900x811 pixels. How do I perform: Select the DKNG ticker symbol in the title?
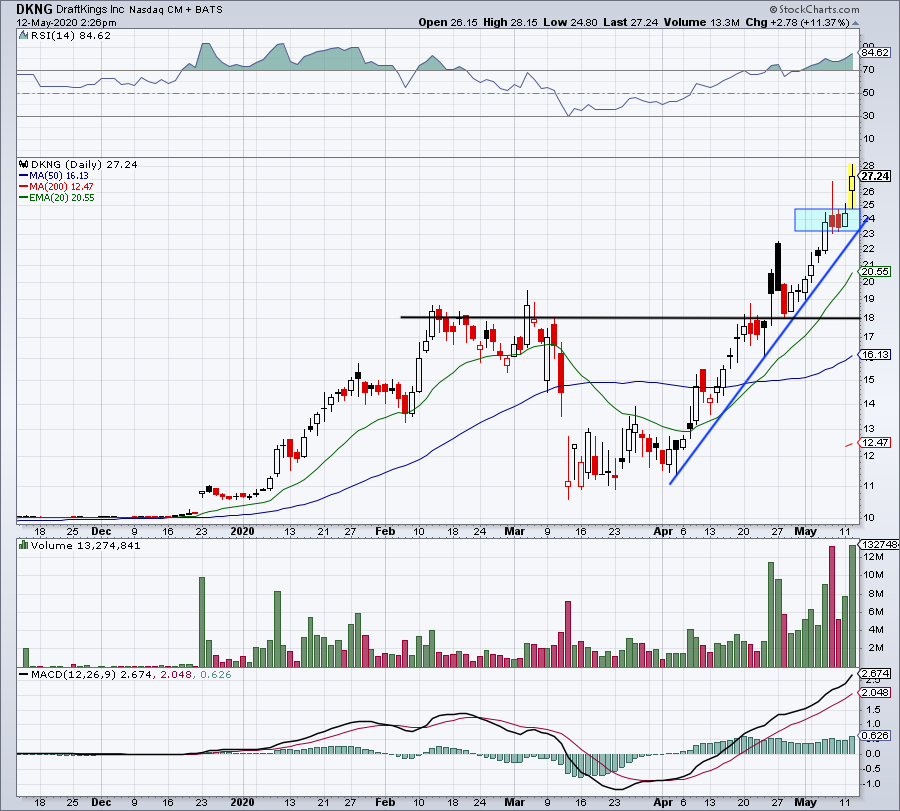coord(34,9)
